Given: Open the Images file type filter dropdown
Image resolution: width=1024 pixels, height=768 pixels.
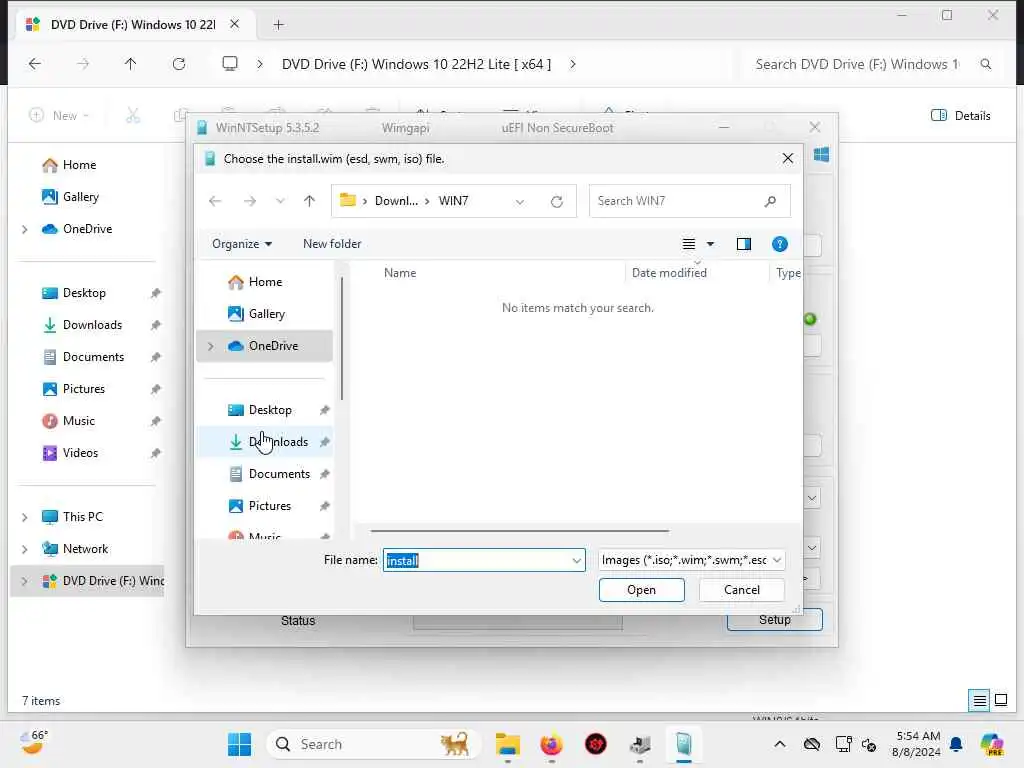Looking at the screenshot, I should point(692,560).
